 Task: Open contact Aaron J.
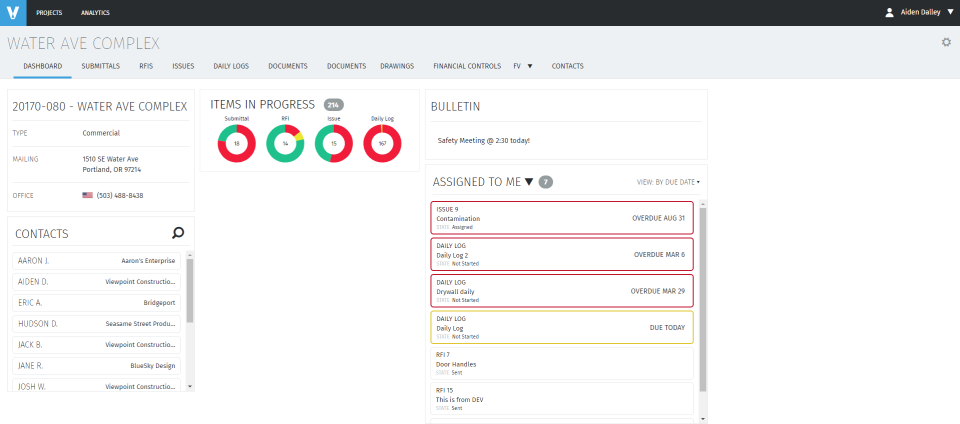pyautogui.click(x=96, y=261)
